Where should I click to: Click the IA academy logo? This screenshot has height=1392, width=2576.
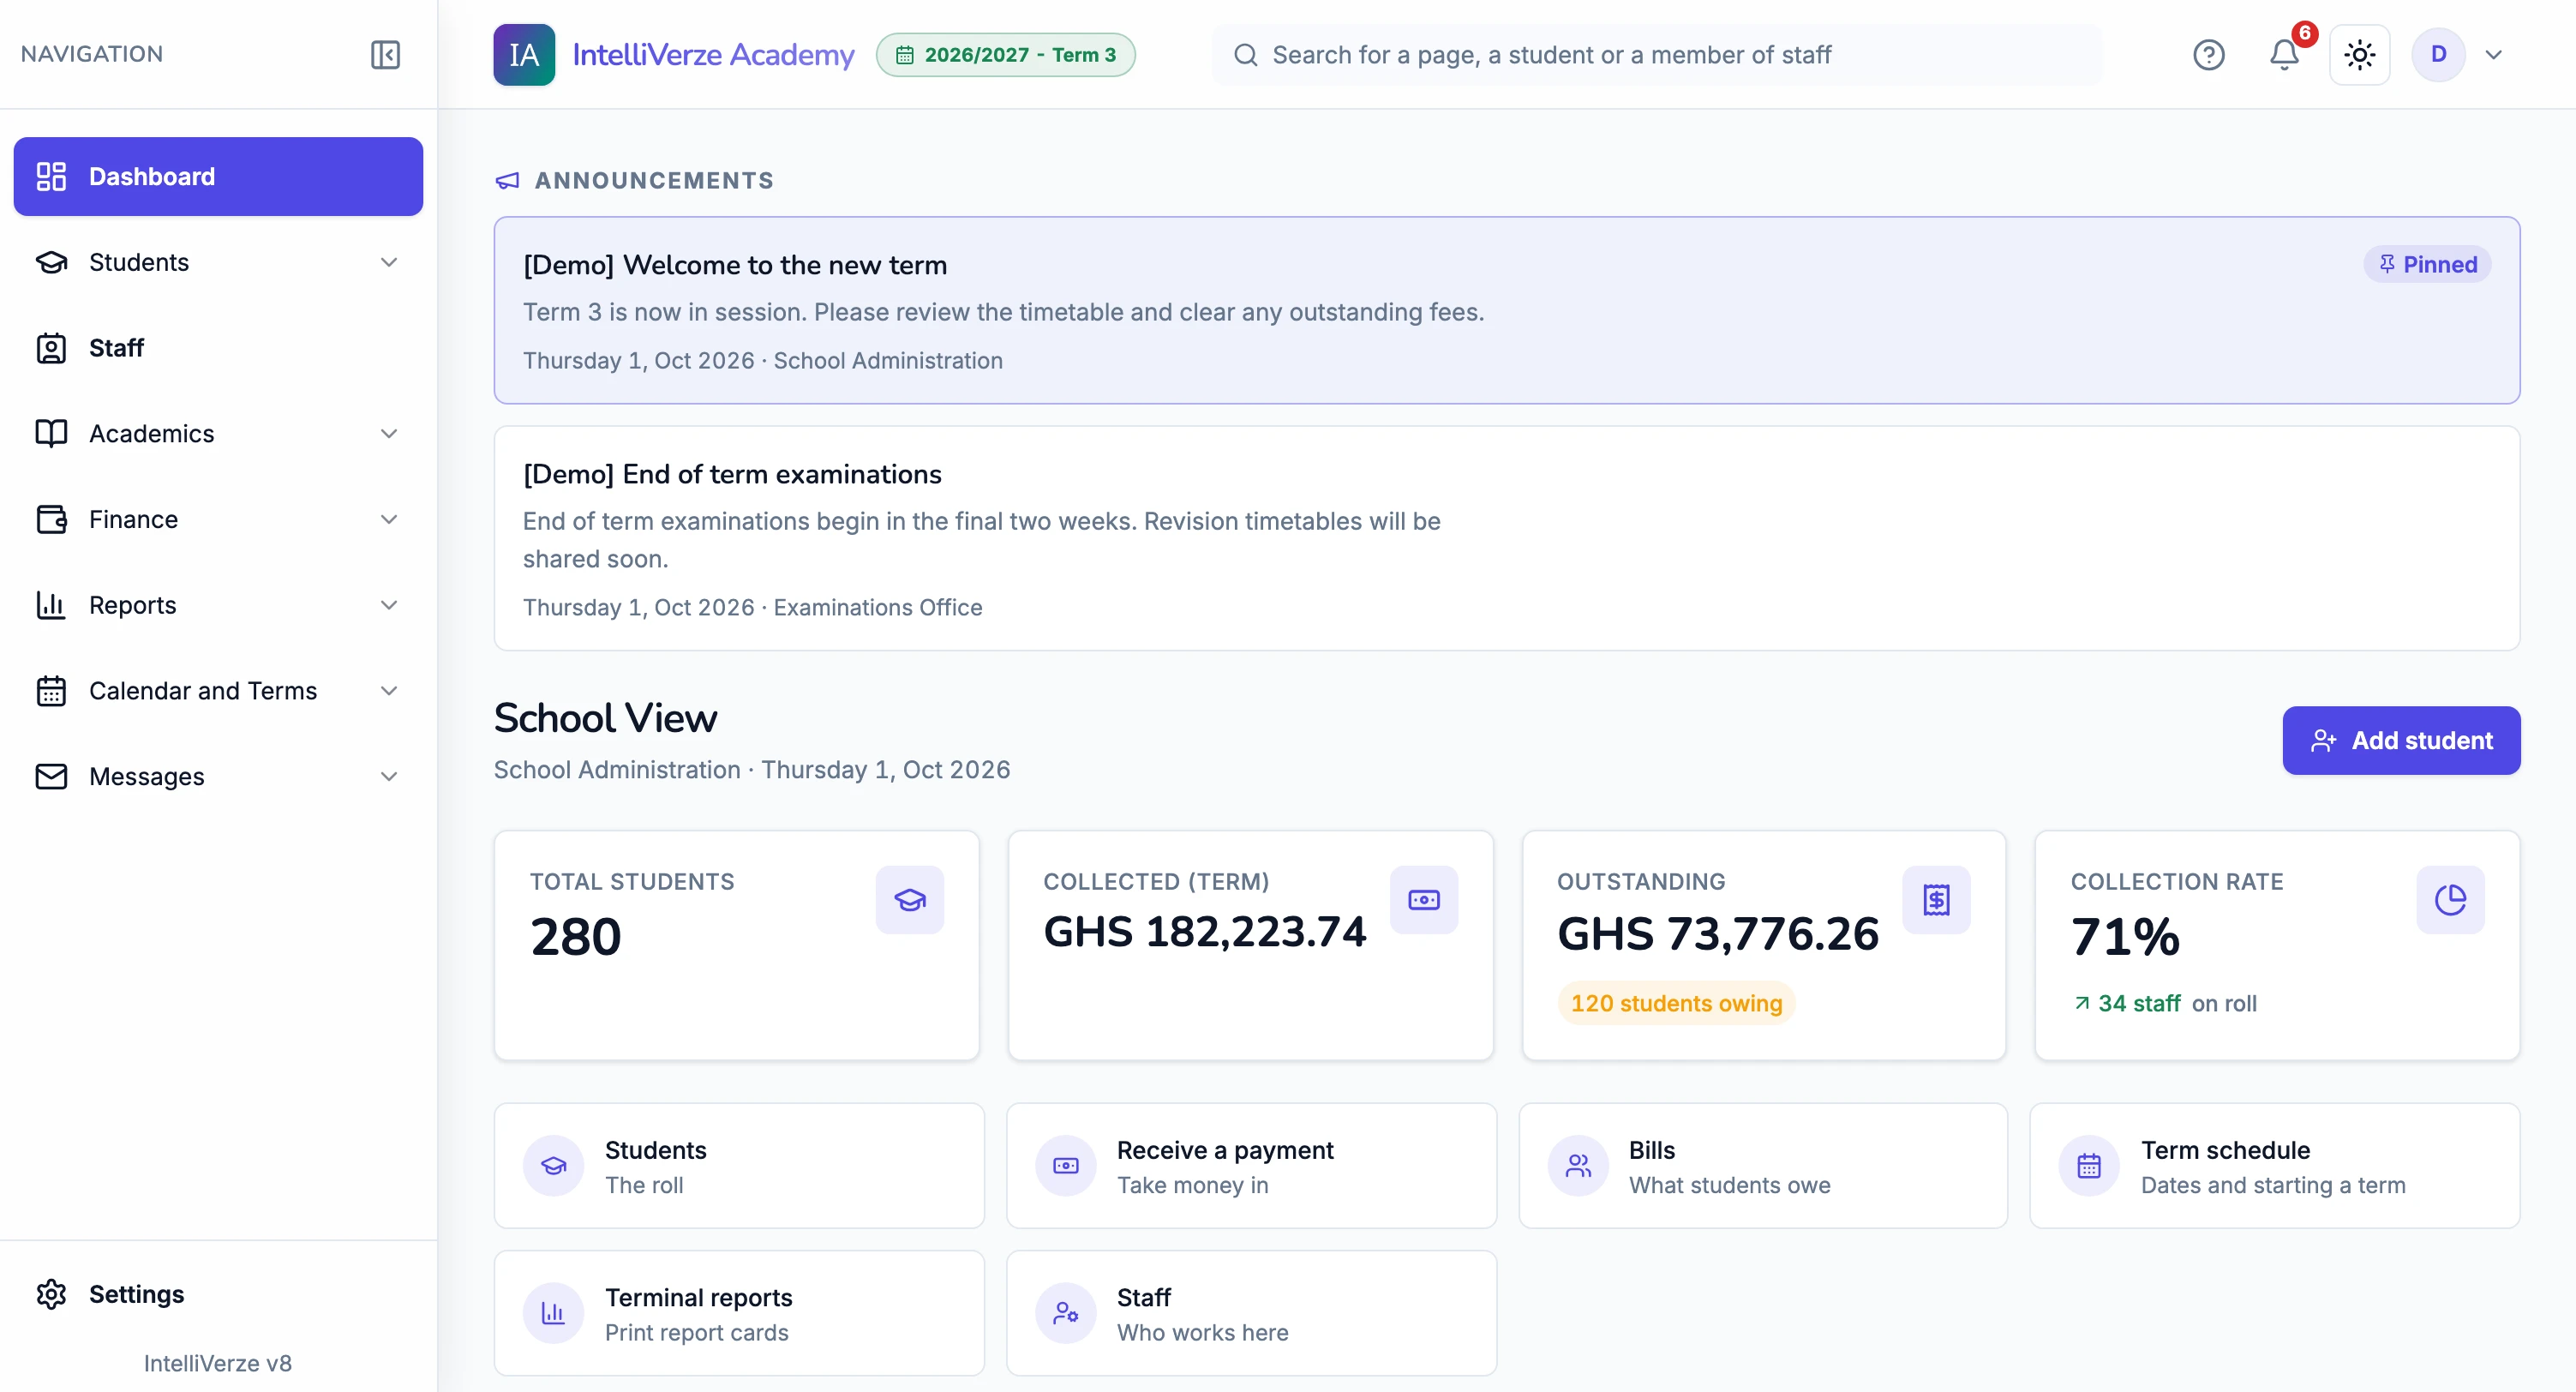[524, 54]
